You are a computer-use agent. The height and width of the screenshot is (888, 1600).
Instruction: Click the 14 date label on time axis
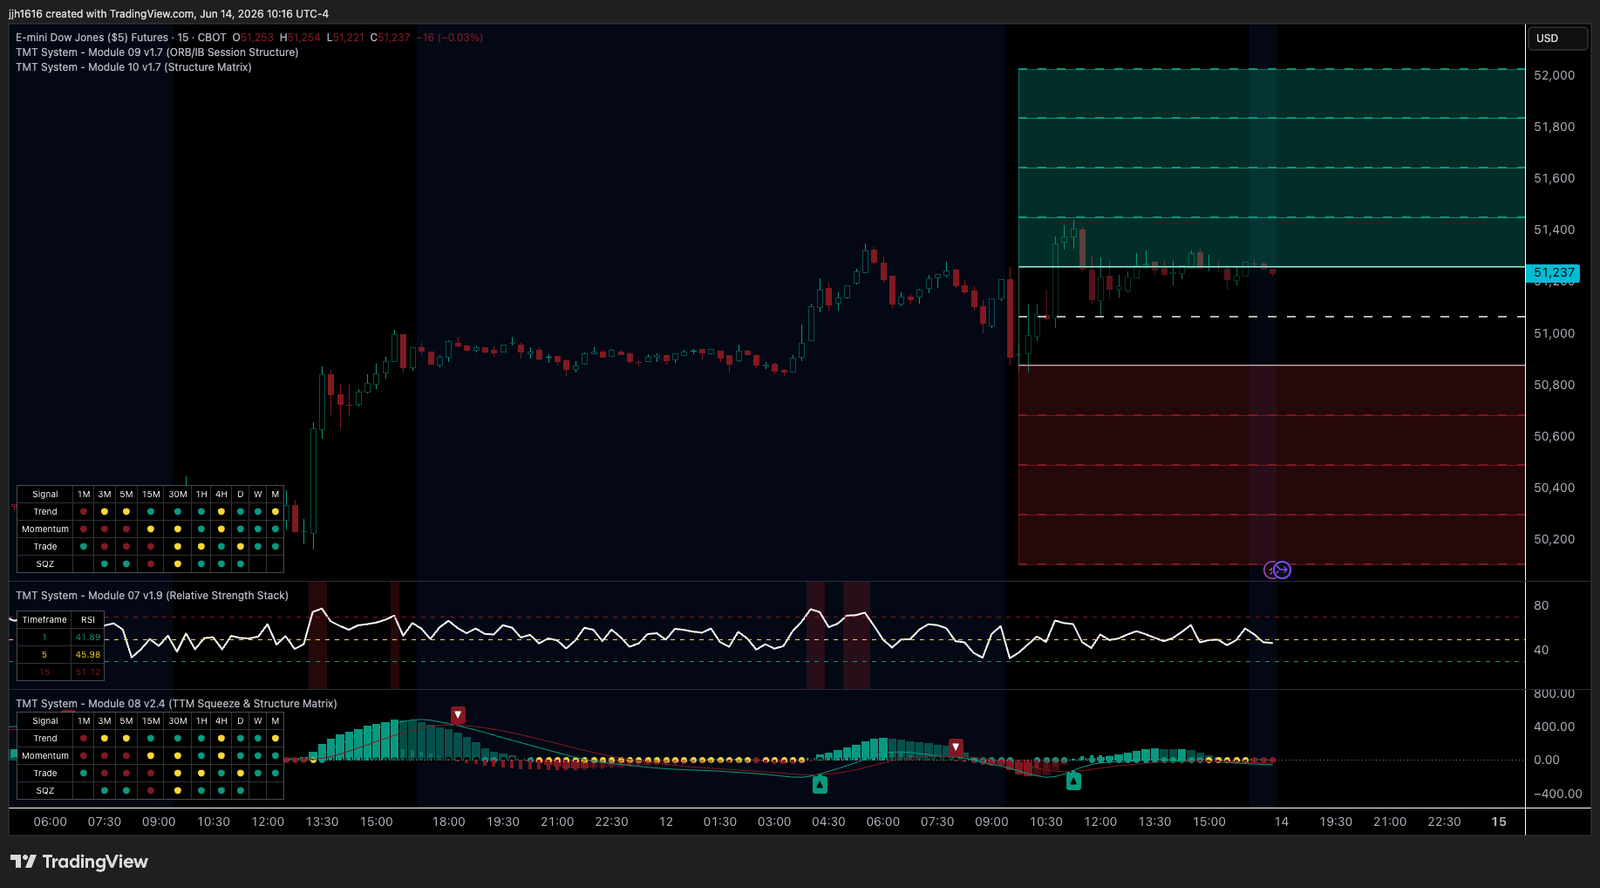1281,822
